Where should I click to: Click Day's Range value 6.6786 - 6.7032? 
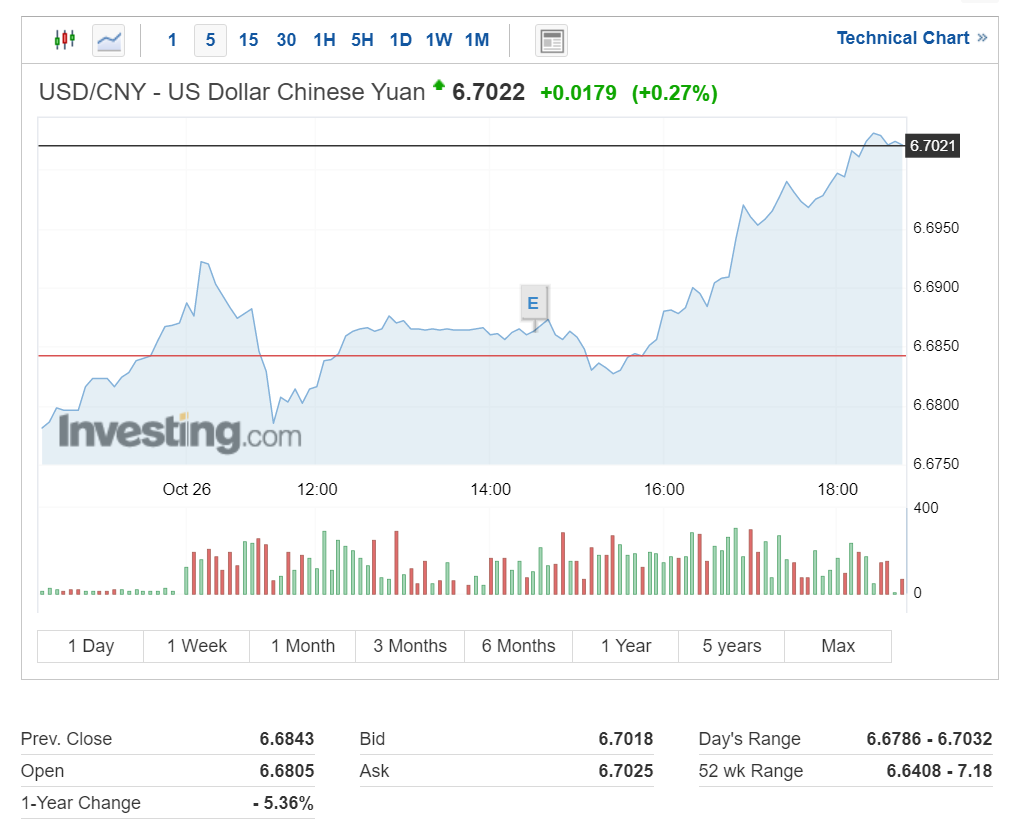(929, 739)
